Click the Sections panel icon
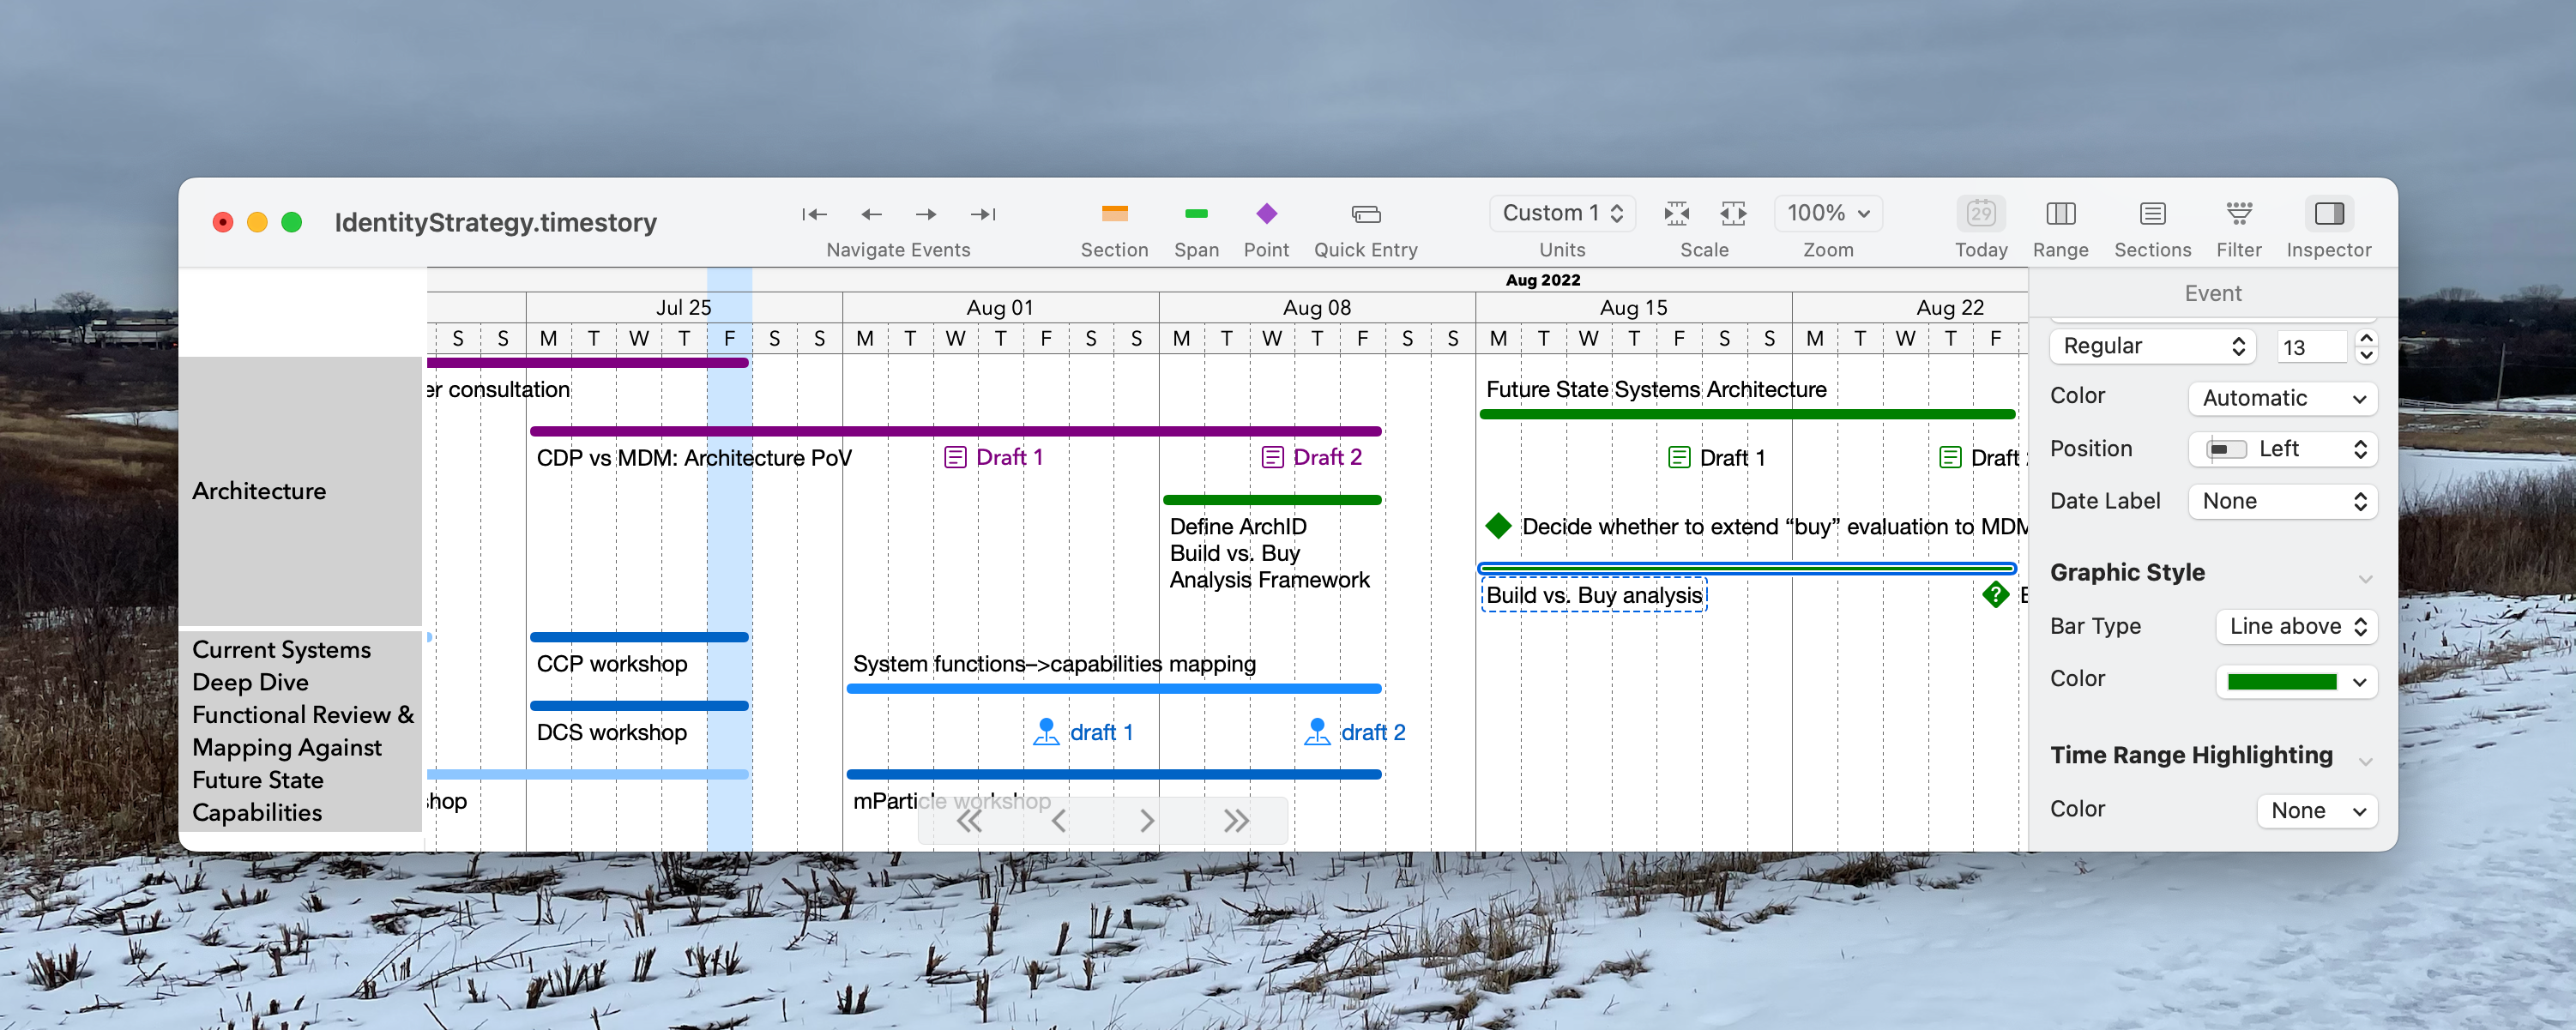 click(x=2152, y=214)
